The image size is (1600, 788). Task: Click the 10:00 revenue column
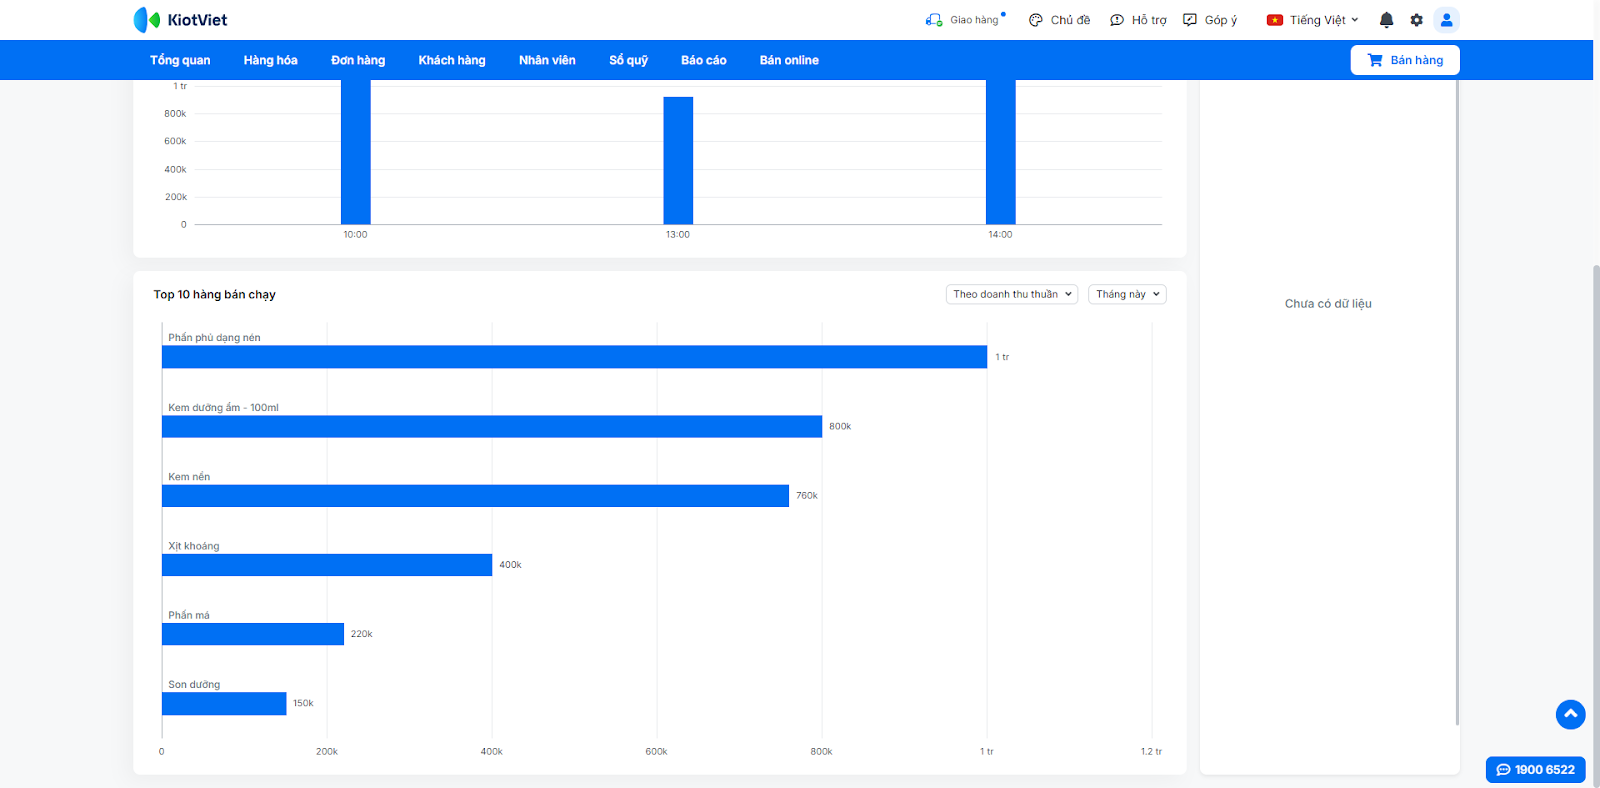tap(356, 152)
